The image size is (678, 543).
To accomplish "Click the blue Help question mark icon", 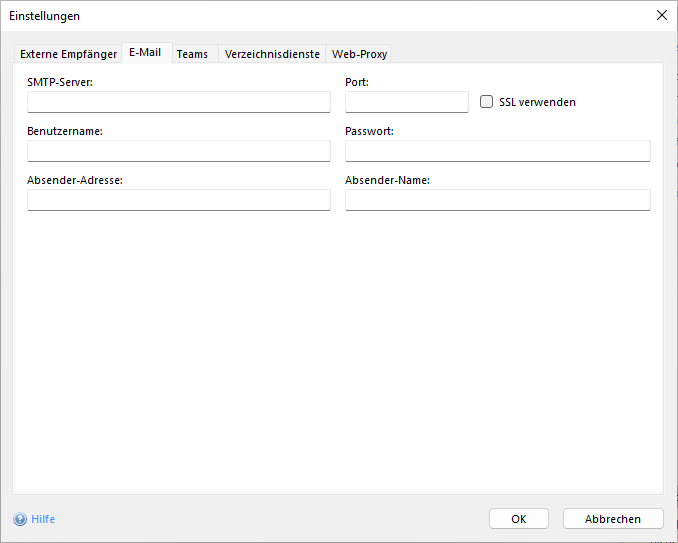I will click(20, 519).
